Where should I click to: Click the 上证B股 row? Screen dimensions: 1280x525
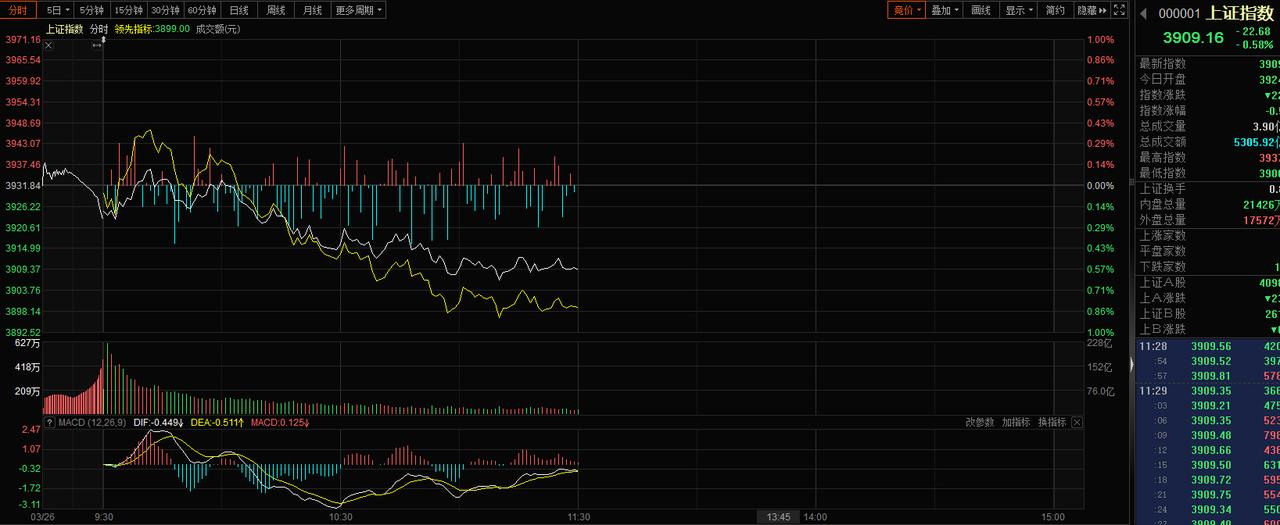click(1206, 313)
